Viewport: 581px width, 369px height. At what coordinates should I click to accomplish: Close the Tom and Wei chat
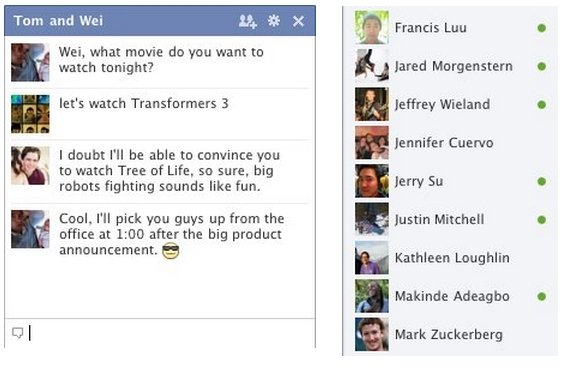click(x=298, y=21)
